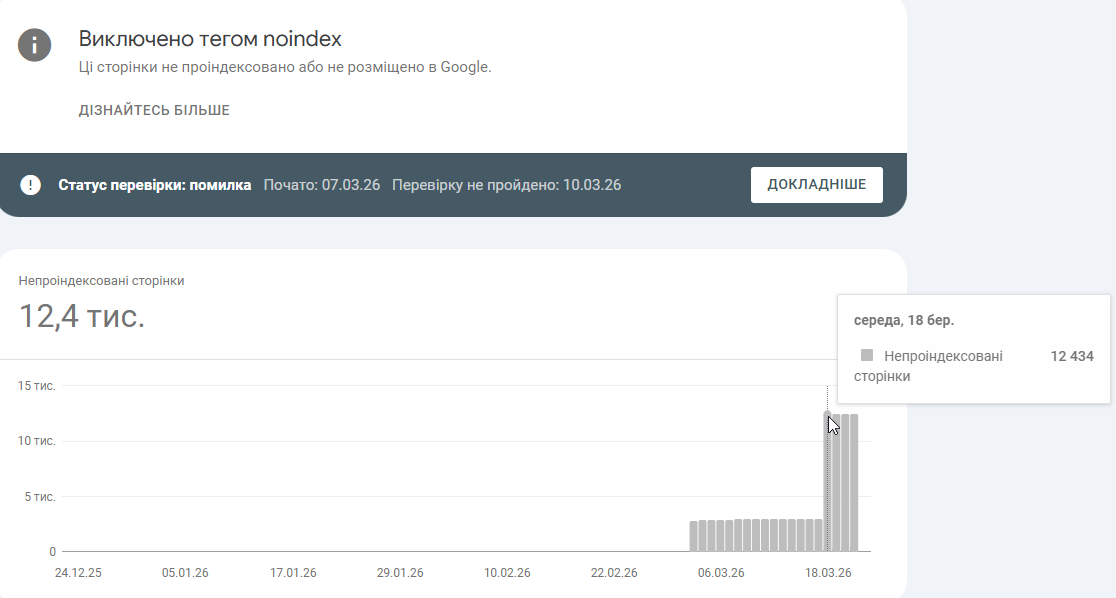This screenshot has width=1116, height=598.
Task: Click the 'Статус перевірки: помилка' text
Action: click(155, 185)
